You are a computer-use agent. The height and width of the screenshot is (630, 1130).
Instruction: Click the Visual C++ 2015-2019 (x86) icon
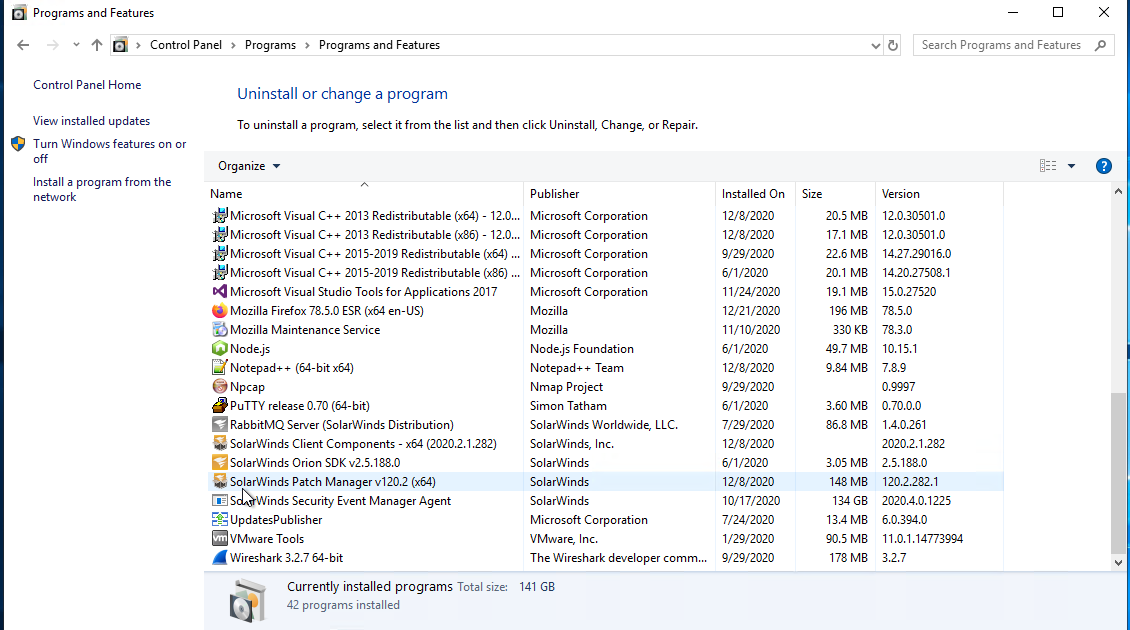pos(220,272)
